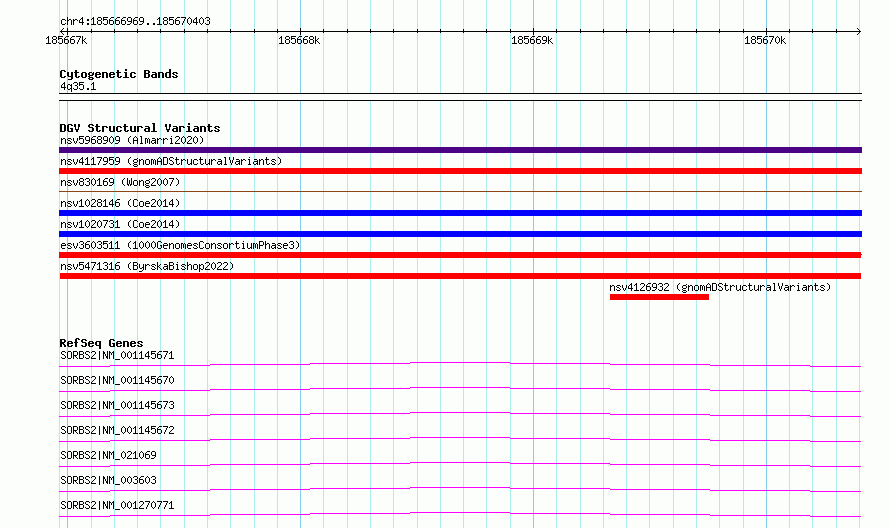Click the 185670k ruler tick label
Image resolution: width=890 pixels, height=528 pixels.
click(x=765, y=41)
